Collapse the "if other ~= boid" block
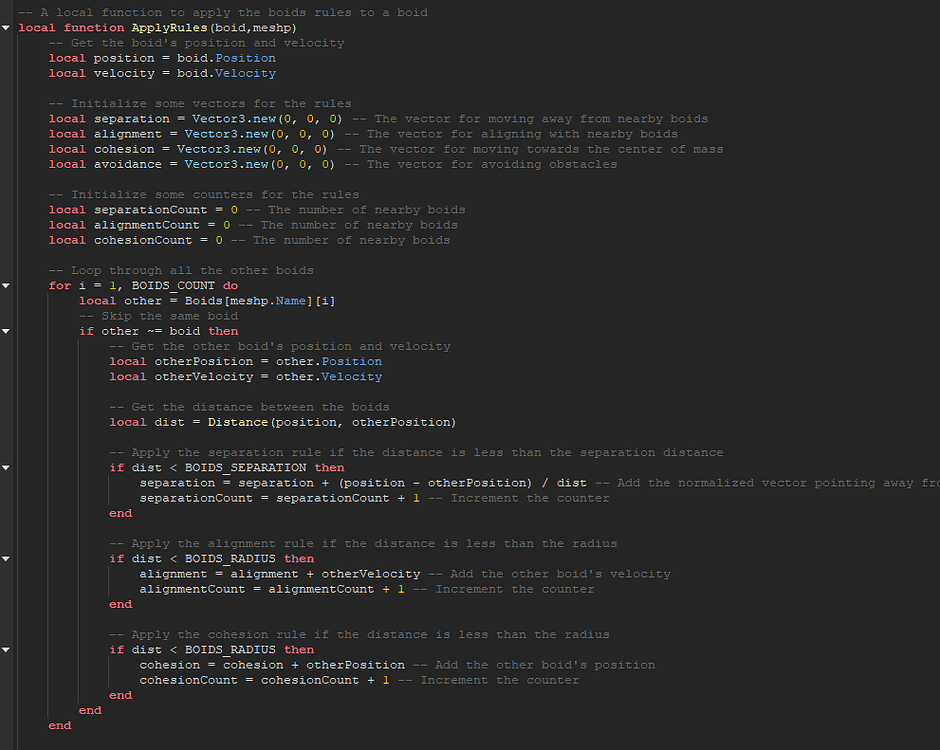The width and height of the screenshot is (940, 750). coord(6,330)
